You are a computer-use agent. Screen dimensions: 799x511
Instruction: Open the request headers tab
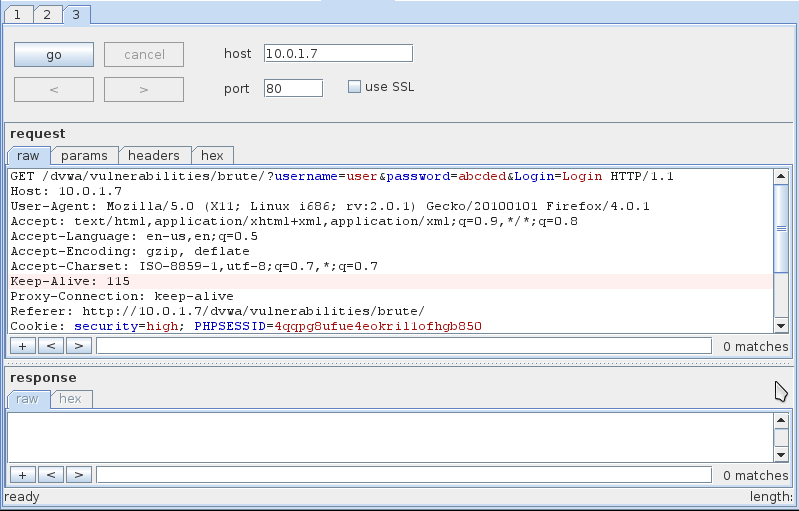pyautogui.click(x=154, y=155)
